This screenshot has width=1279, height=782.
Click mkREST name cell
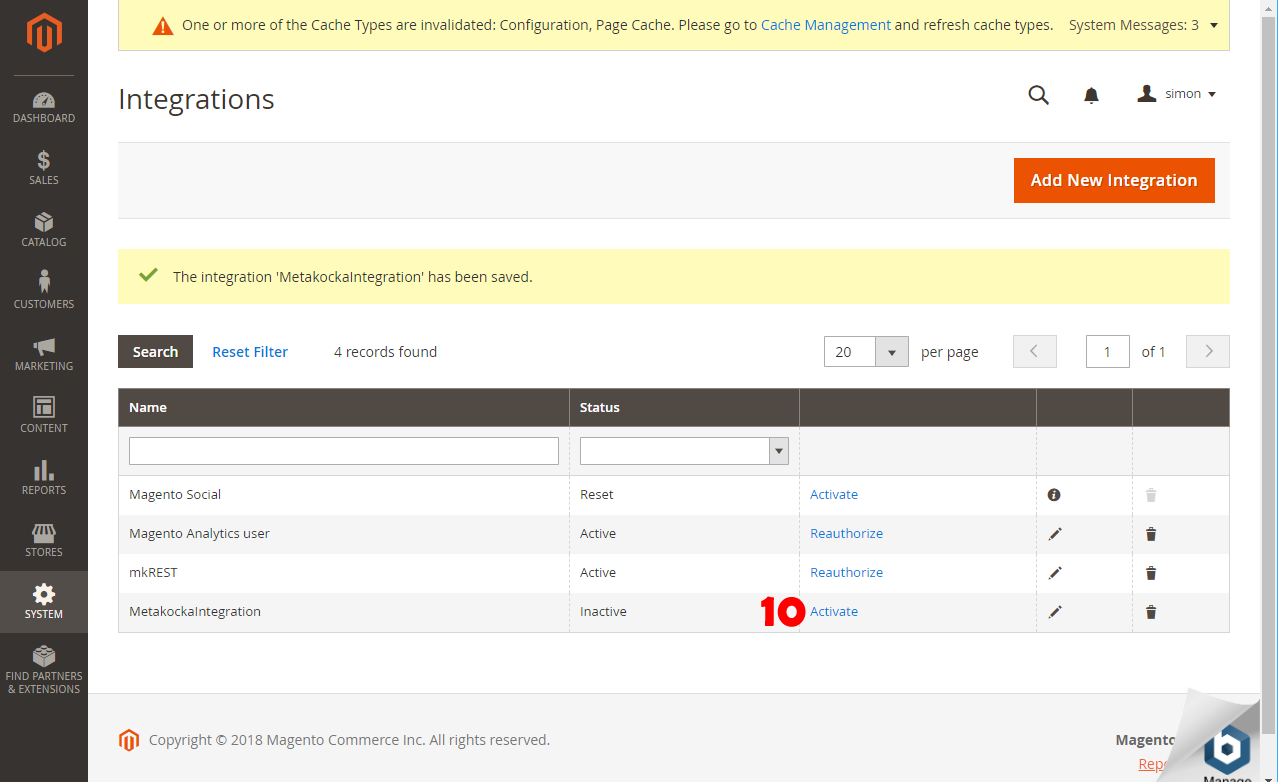coord(344,573)
